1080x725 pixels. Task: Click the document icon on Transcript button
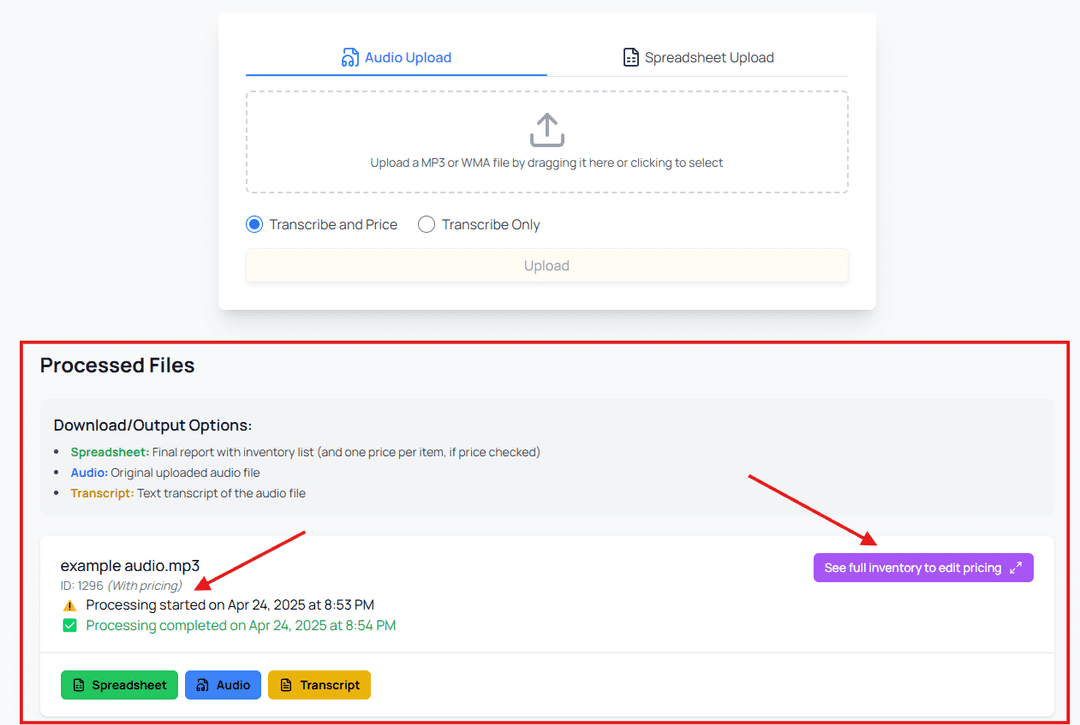point(286,685)
